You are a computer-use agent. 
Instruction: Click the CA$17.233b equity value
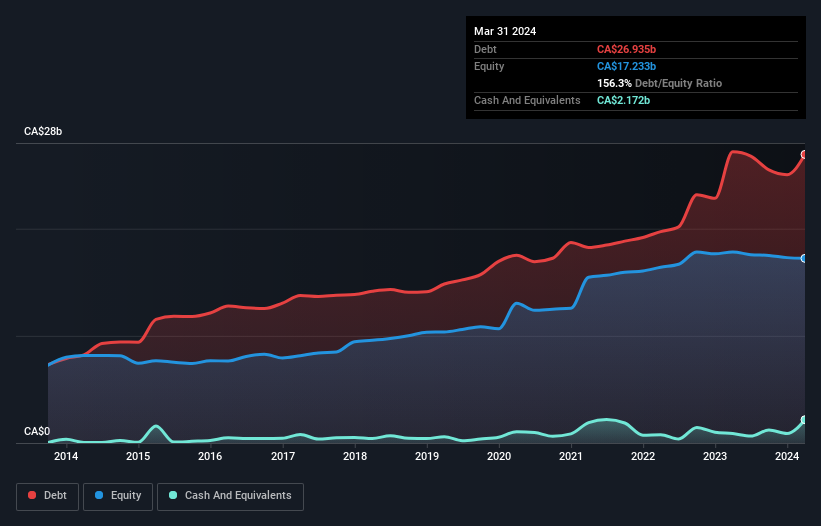[626, 66]
